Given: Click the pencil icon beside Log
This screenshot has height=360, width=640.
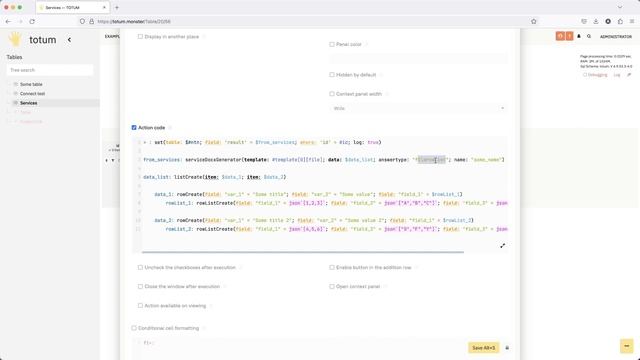Looking at the screenshot, I should click(629, 75).
